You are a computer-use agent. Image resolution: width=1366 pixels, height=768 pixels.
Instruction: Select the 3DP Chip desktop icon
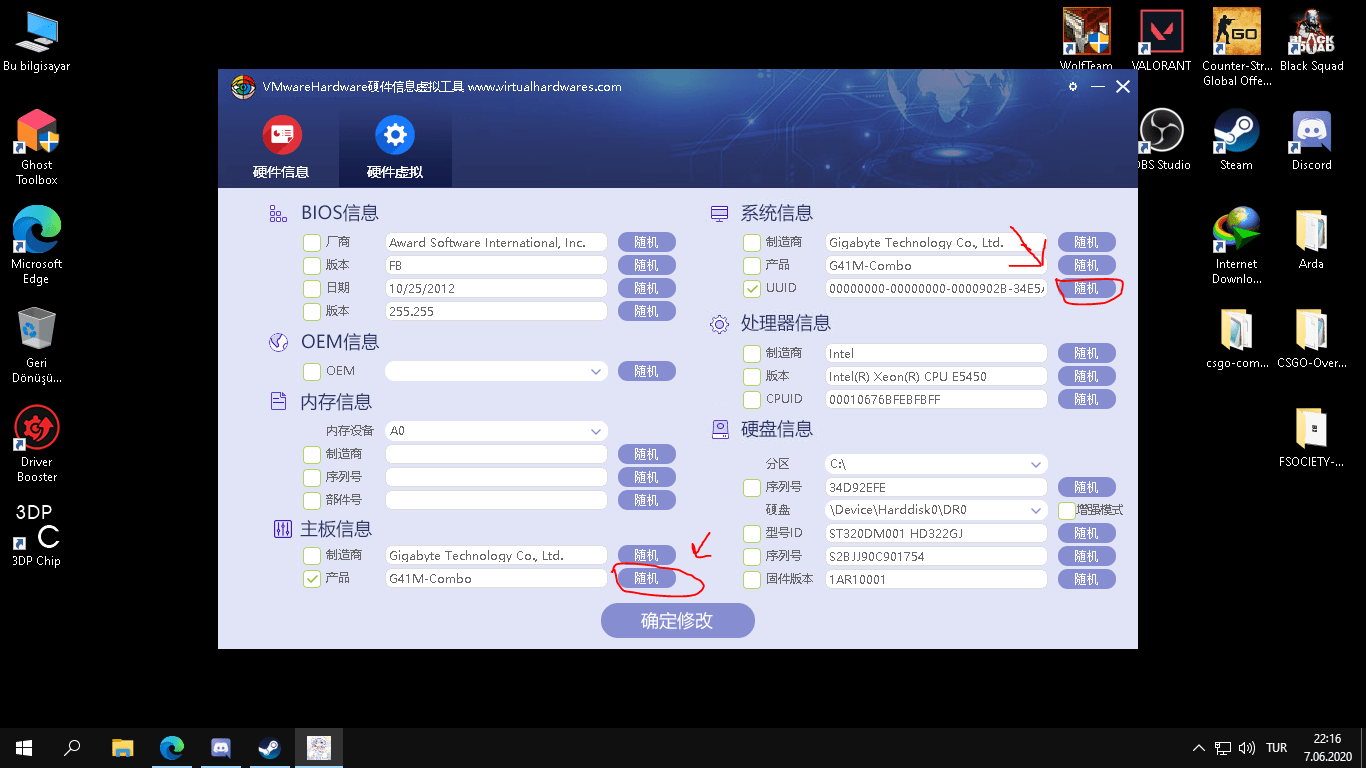tap(37, 535)
